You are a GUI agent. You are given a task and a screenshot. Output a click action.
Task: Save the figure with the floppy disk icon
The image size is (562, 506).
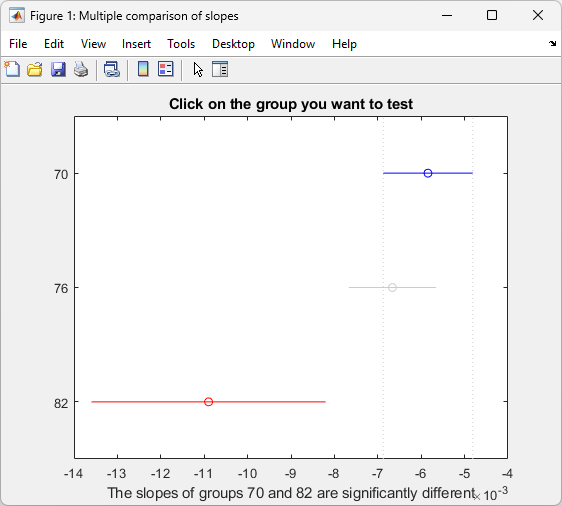[58, 69]
